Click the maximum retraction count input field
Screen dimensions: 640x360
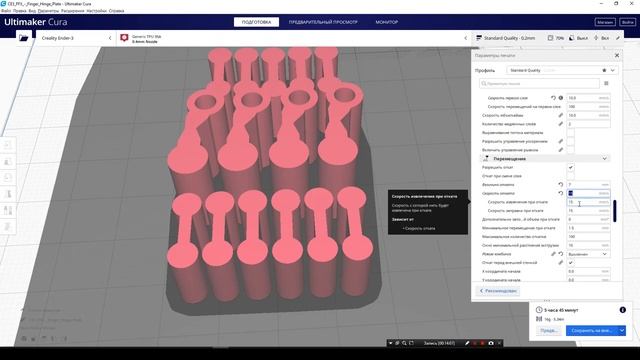[588, 237]
